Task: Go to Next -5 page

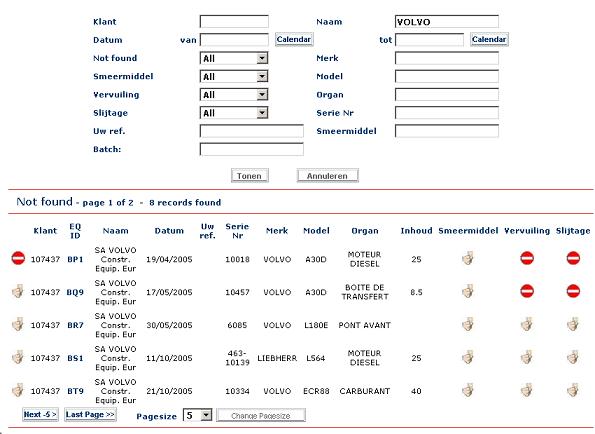Action: coord(40,415)
